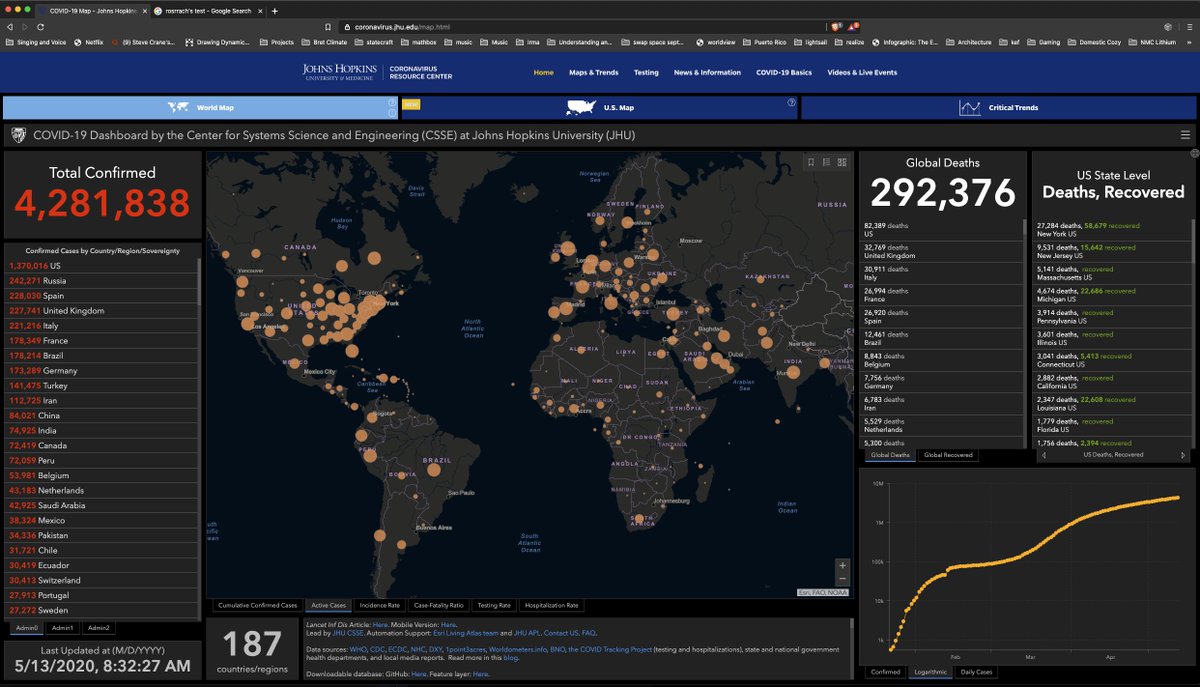Screen dimensions: 1200x687
Task: Switch map to Case-Fatality Ratio tab
Action: [x=439, y=605]
